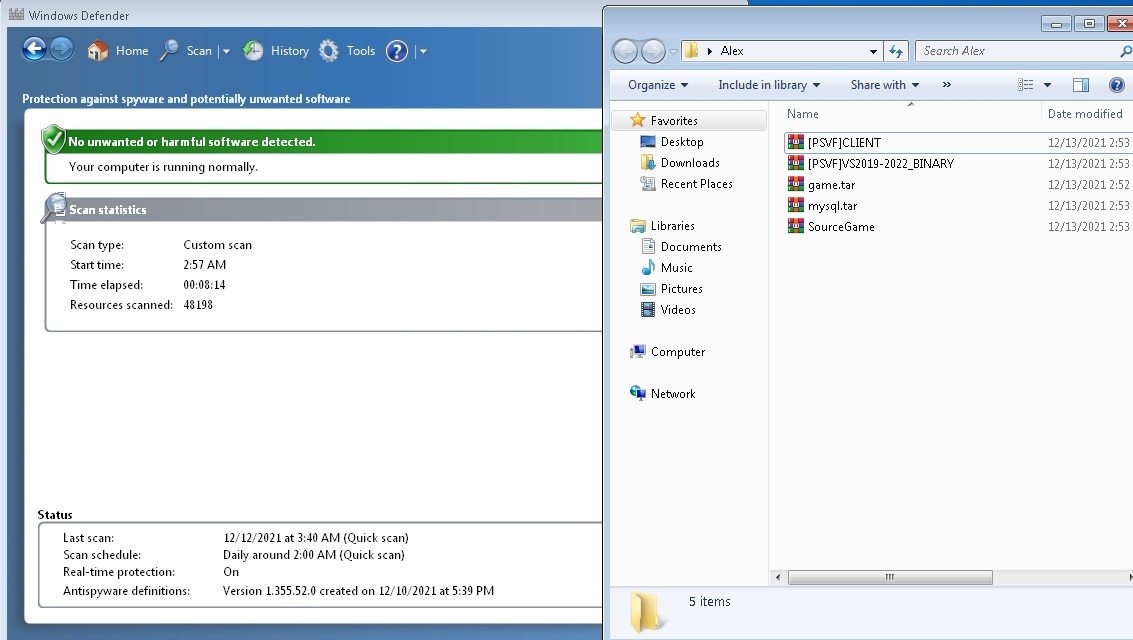Click the address bar folder icon
This screenshot has height=640, width=1133.
692,51
